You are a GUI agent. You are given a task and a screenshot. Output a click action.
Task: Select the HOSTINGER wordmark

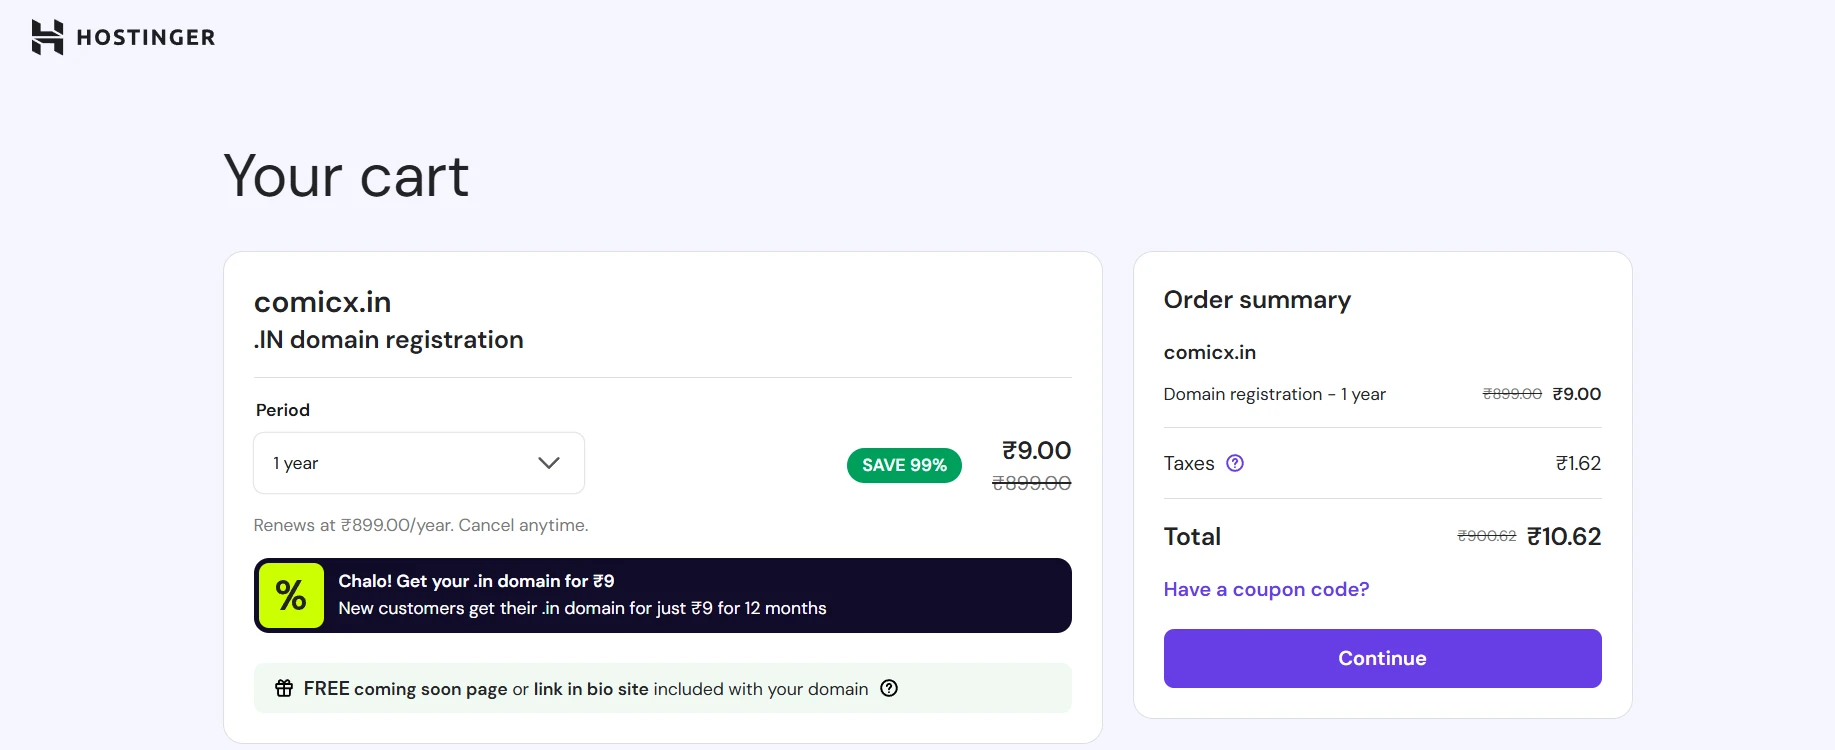(145, 37)
